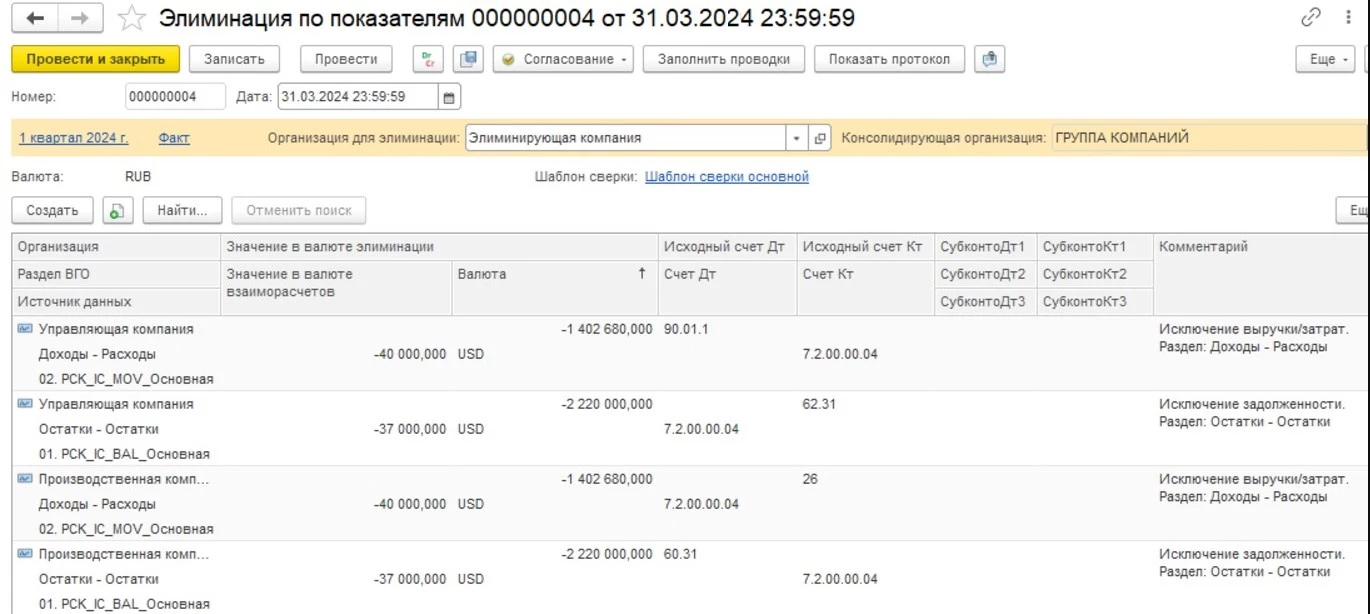1370x614 pixels.
Task: Click the Раздел ВГО column header
Action: click(116, 274)
